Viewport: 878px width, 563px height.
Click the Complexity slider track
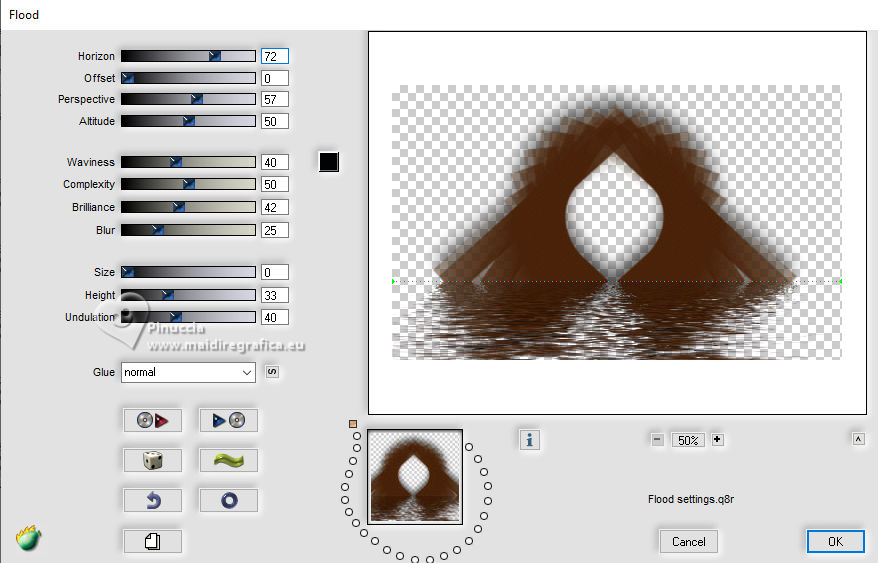(x=188, y=184)
